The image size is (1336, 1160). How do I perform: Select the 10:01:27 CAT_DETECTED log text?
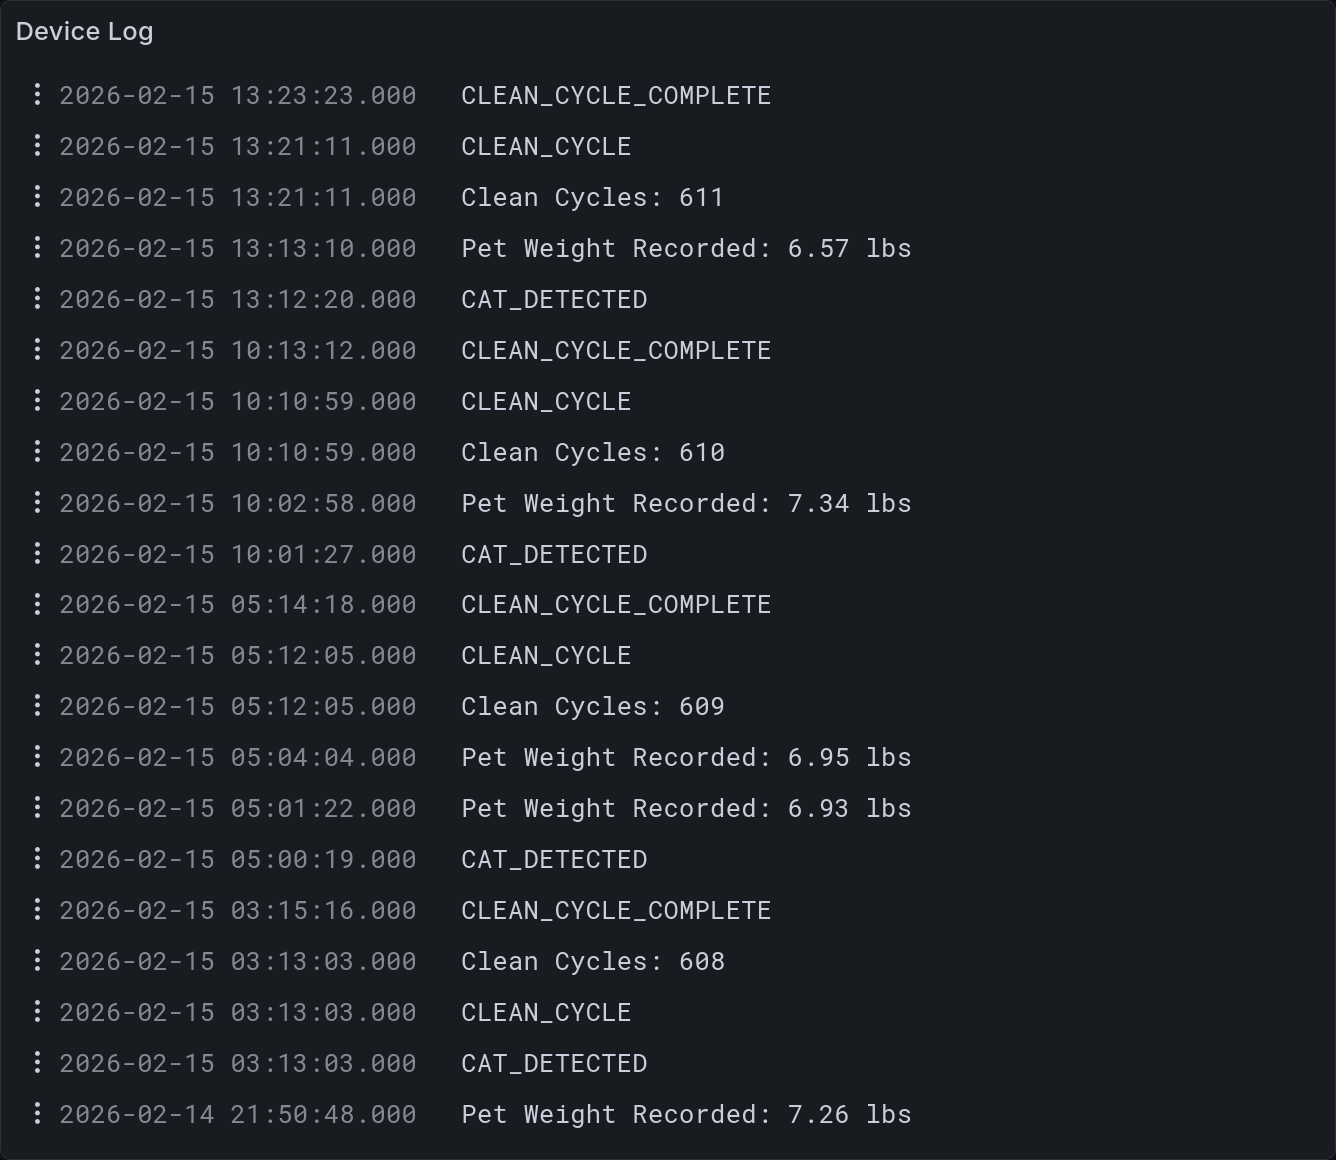(x=554, y=554)
